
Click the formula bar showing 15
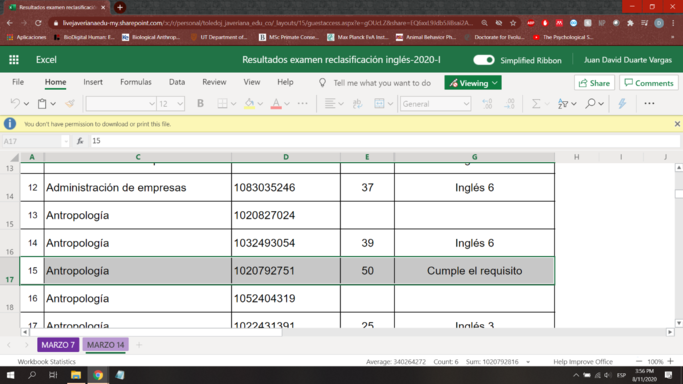click(385, 141)
